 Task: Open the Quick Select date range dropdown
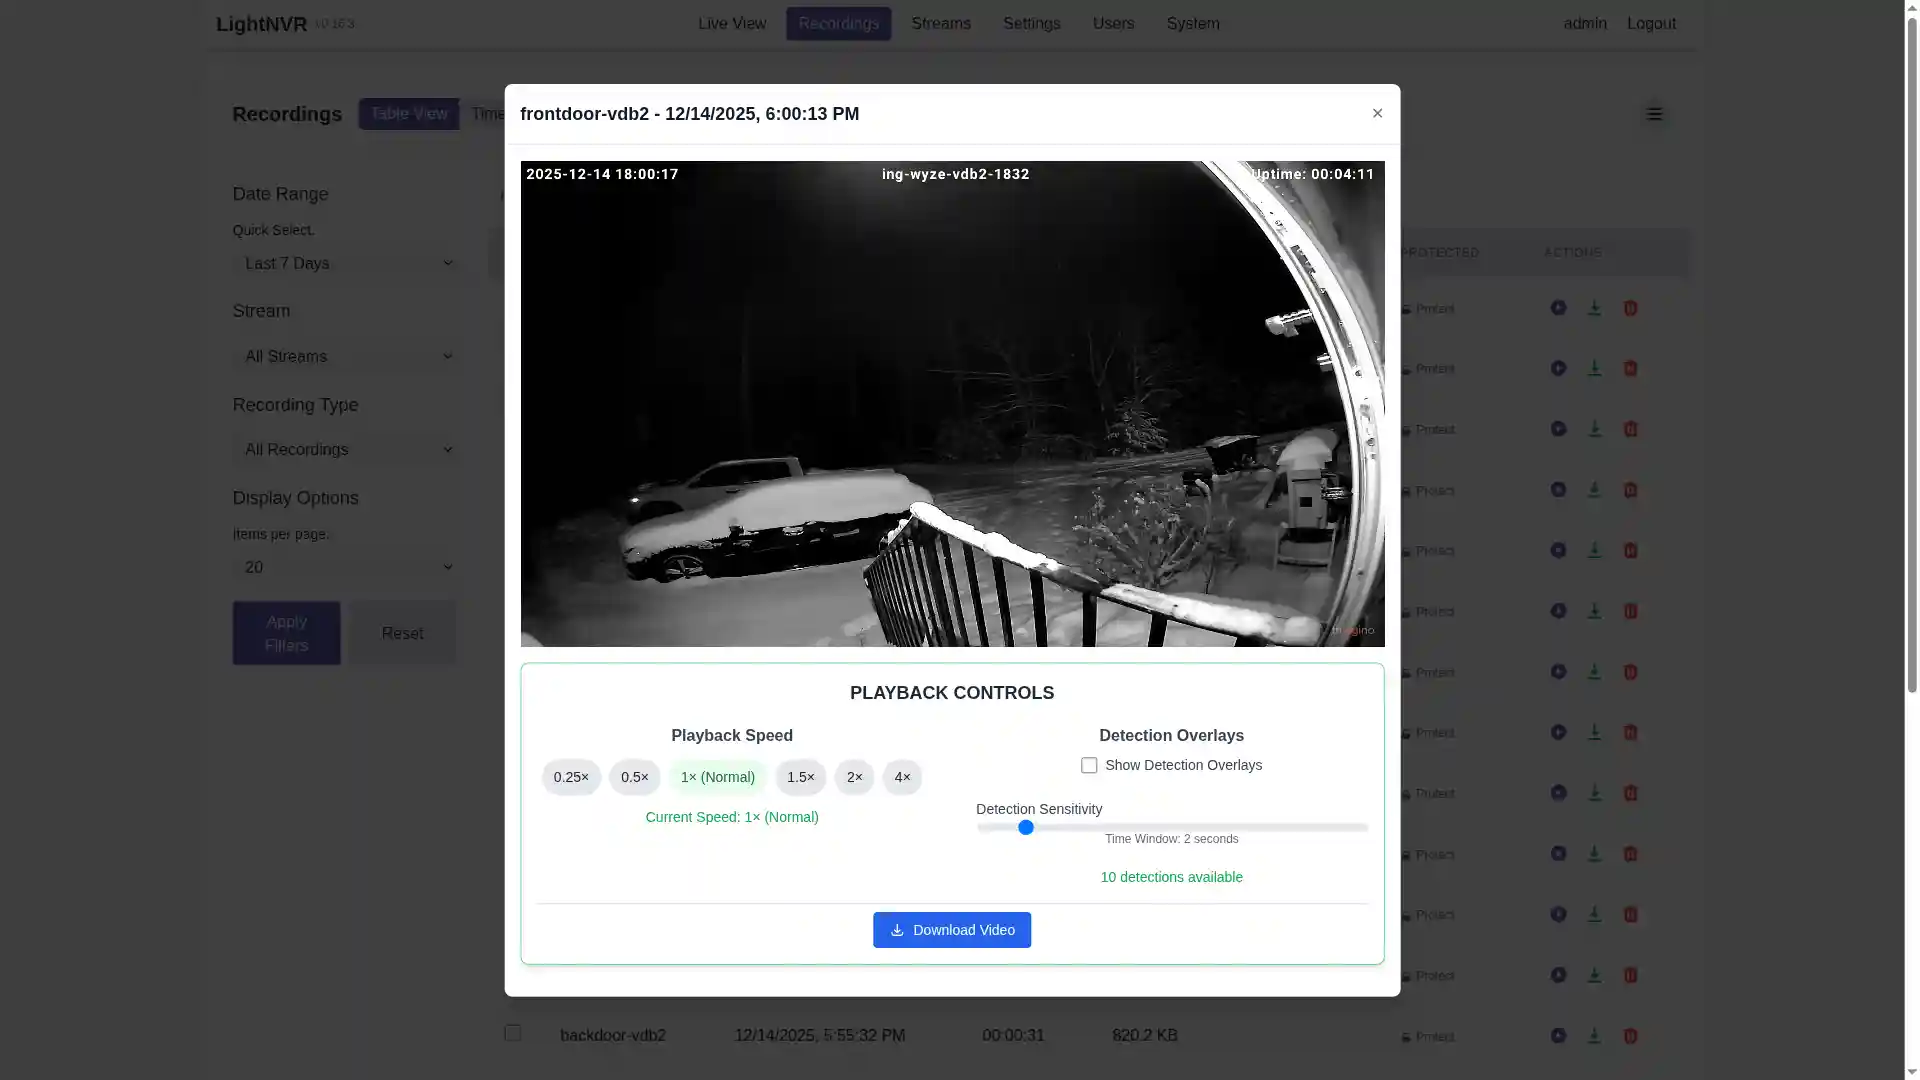tap(347, 263)
